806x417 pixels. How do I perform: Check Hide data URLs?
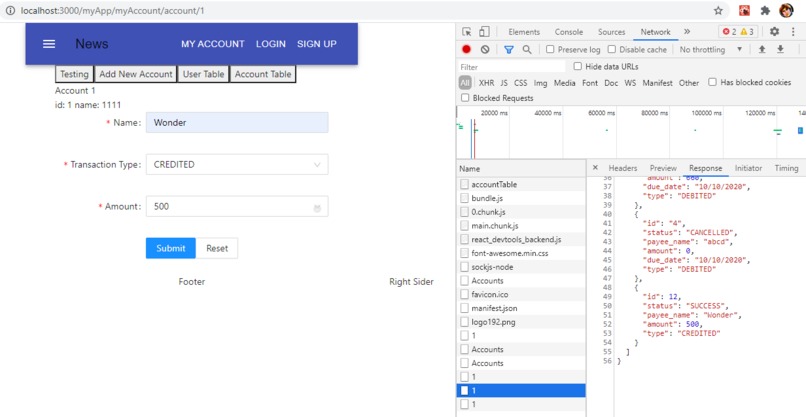578,66
